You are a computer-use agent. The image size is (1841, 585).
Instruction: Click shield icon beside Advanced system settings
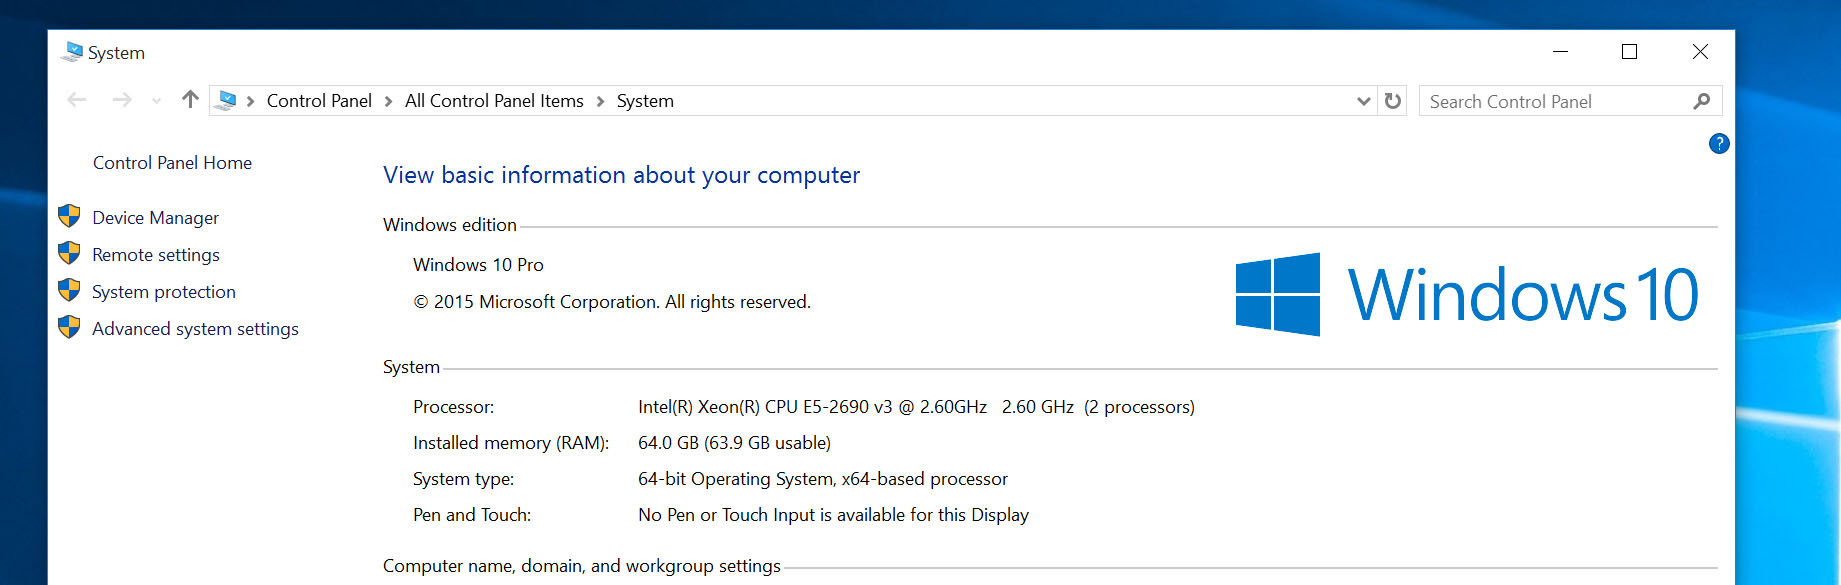(x=69, y=327)
